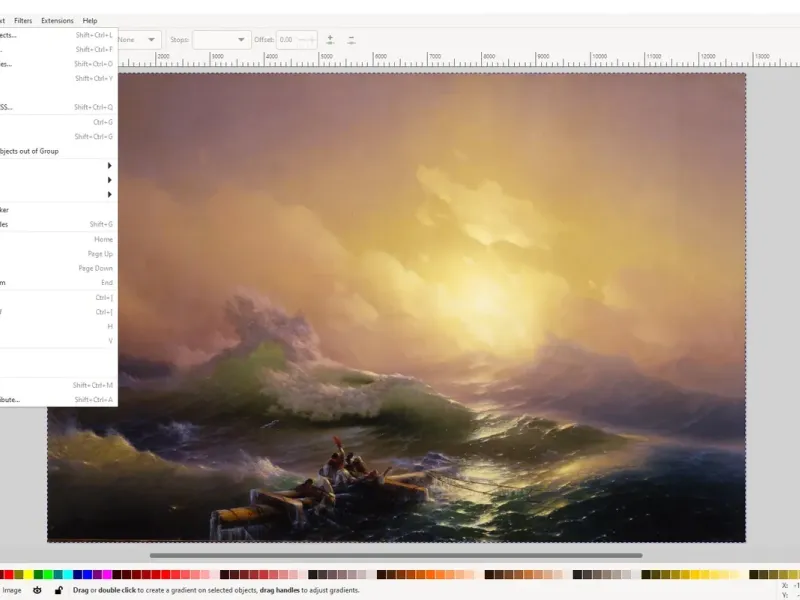Choose the menu entry with shortcut H
The image size is (800, 600).
[x=58, y=327]
